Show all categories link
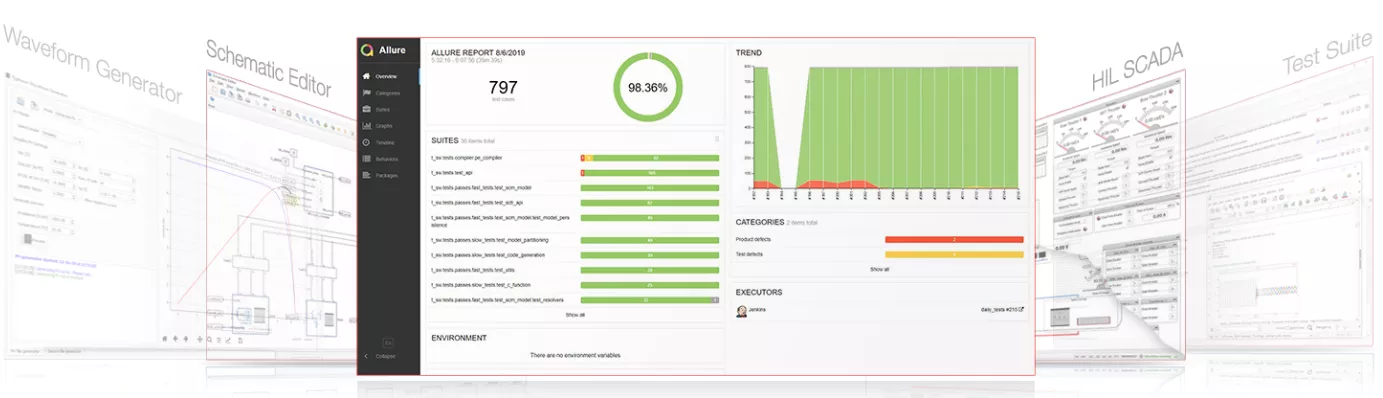 coord(879,269)
